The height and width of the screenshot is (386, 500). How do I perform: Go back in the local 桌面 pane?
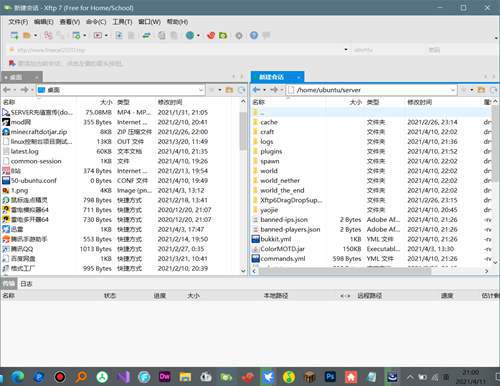click(x=7, y=90)
